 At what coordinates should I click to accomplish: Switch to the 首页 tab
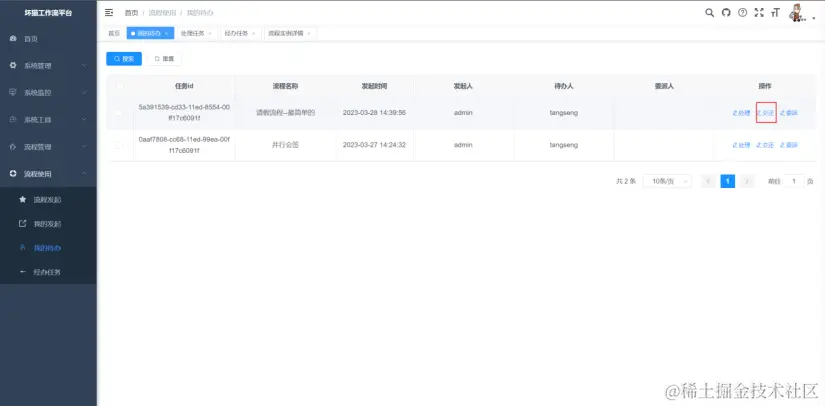[x=114, y=34]
